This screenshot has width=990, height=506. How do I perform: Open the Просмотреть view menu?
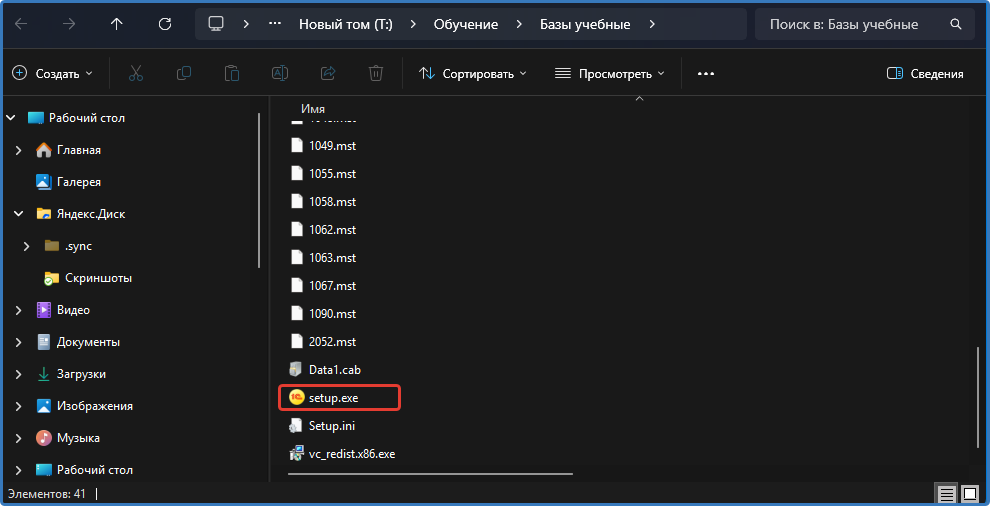coord(610,73)
